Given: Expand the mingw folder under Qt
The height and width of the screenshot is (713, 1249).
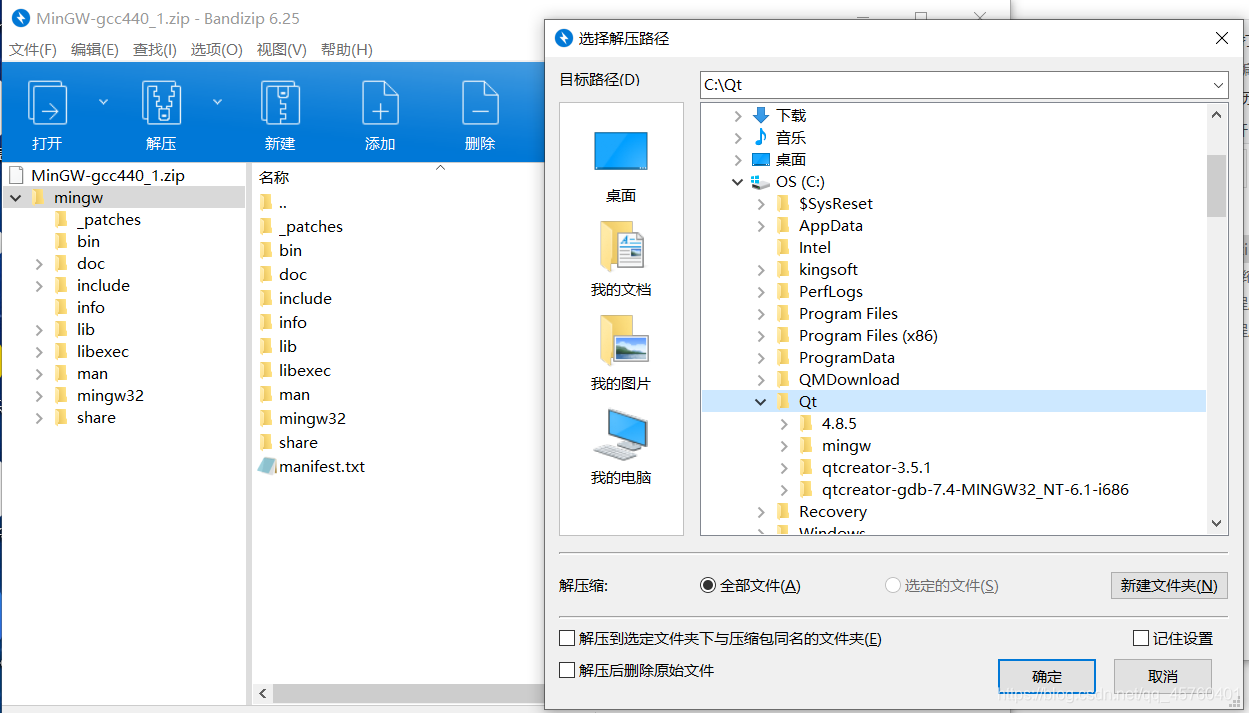Looking at the screenshot, I should coord(784,446).
